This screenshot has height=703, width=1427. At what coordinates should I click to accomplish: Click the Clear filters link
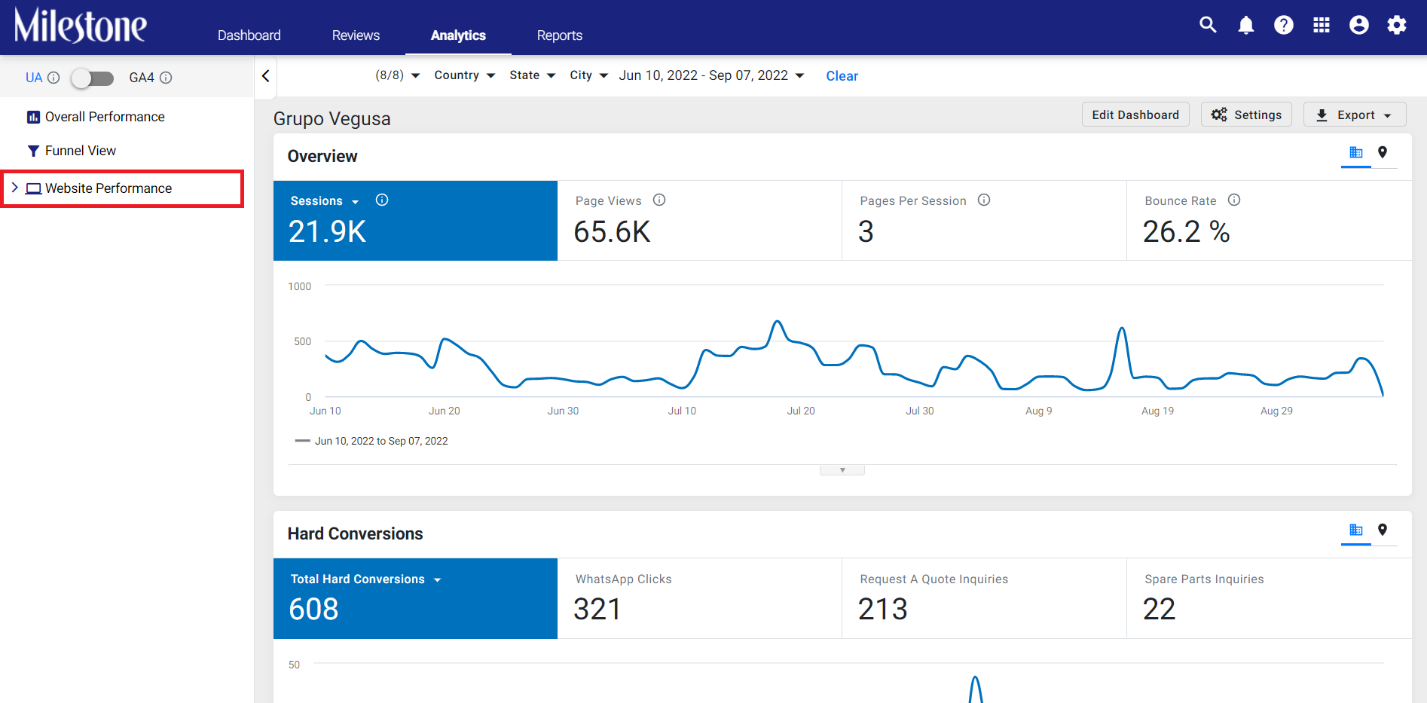(842, 76)
